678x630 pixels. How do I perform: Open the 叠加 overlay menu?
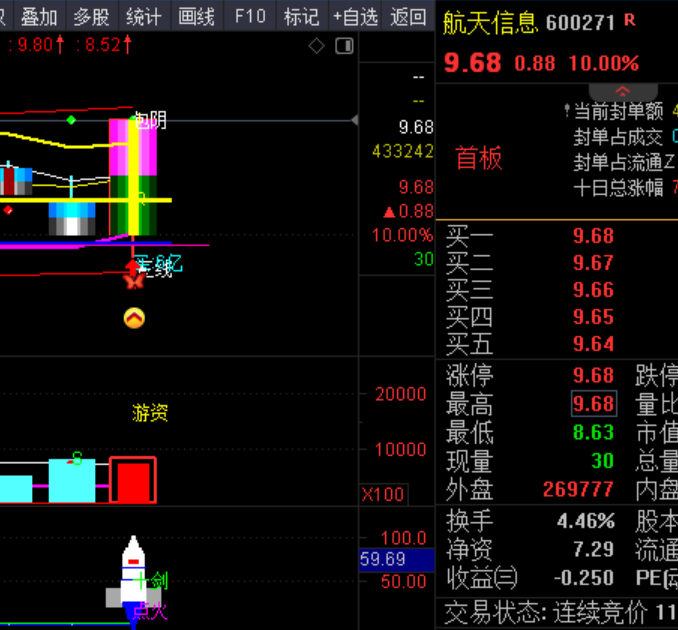tap(39, 17)
